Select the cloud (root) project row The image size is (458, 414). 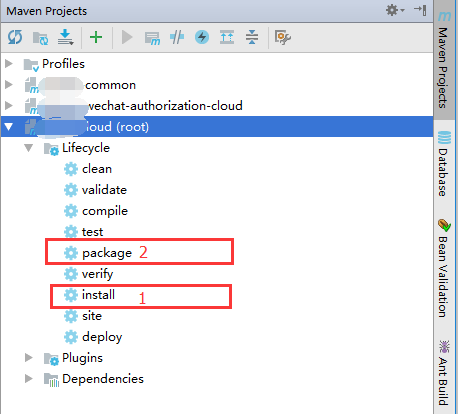(x=217, y=127)
